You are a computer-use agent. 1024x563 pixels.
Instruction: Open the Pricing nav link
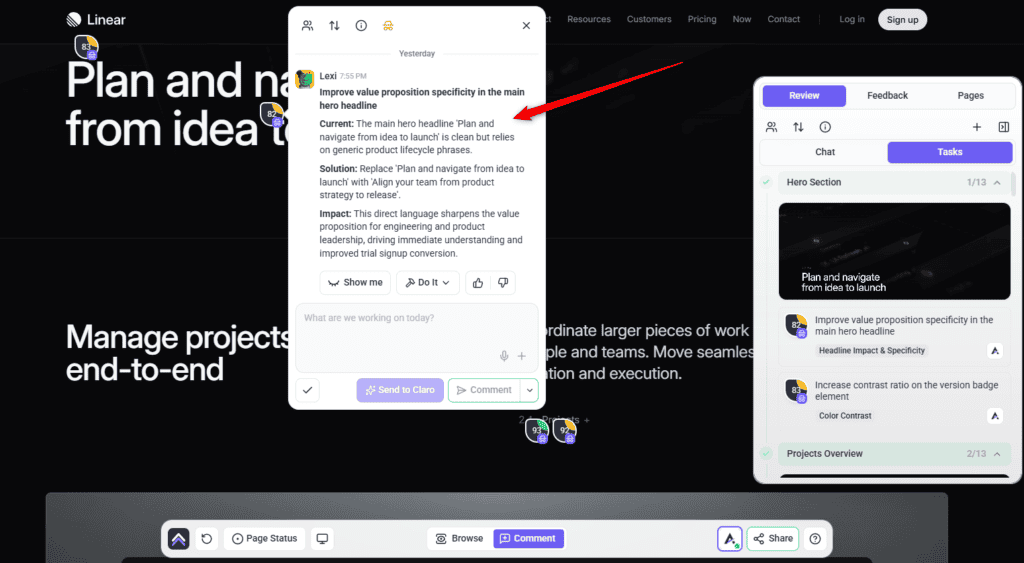point(702,20)
